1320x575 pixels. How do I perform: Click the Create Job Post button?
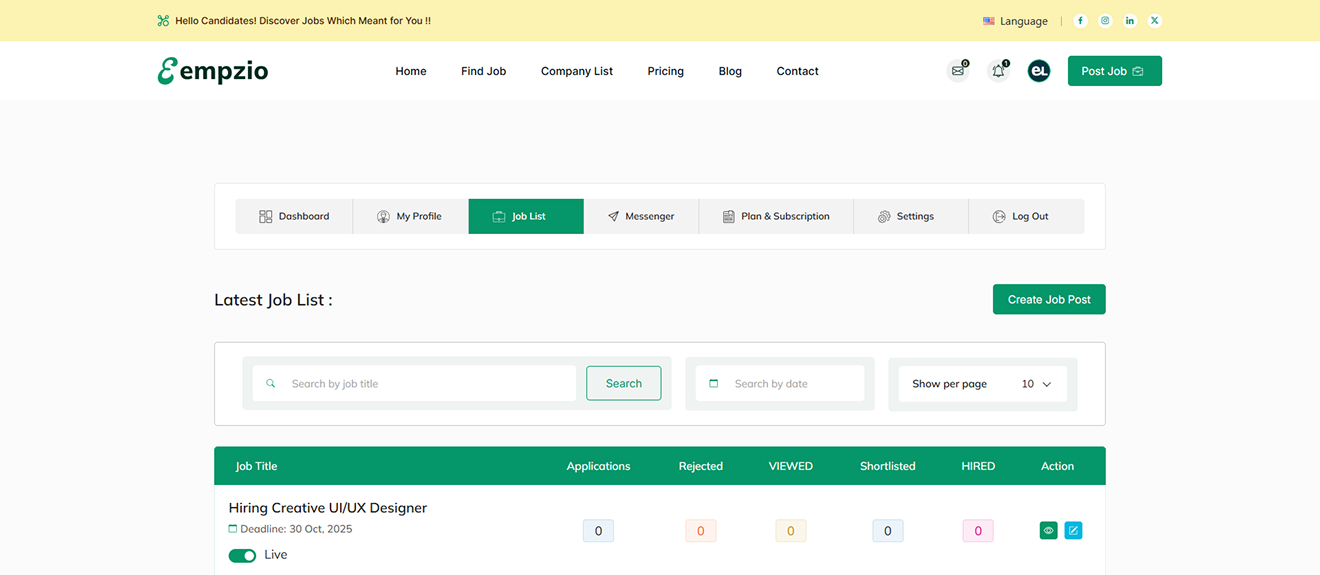click(1049, 299)
